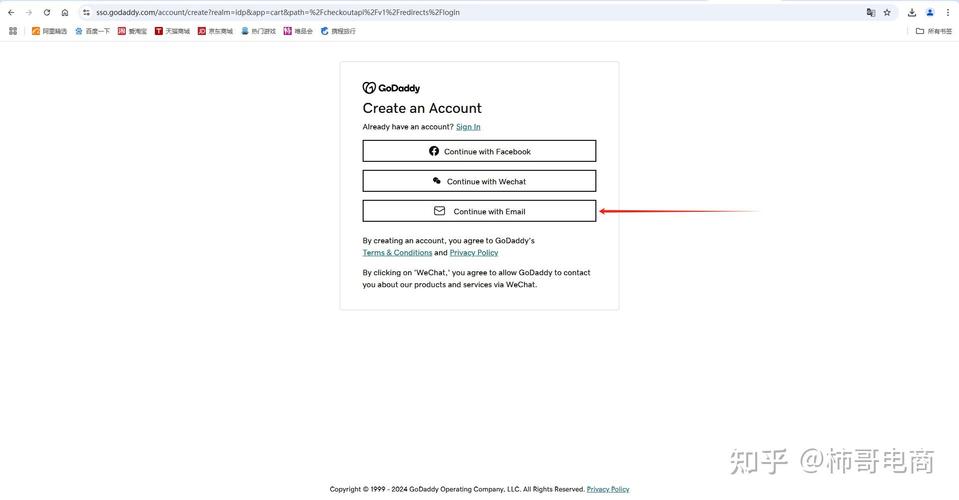Viewport: 959px width, 500px height.
Task: Bookmark this page with the star icon
Action: [887, 12]
